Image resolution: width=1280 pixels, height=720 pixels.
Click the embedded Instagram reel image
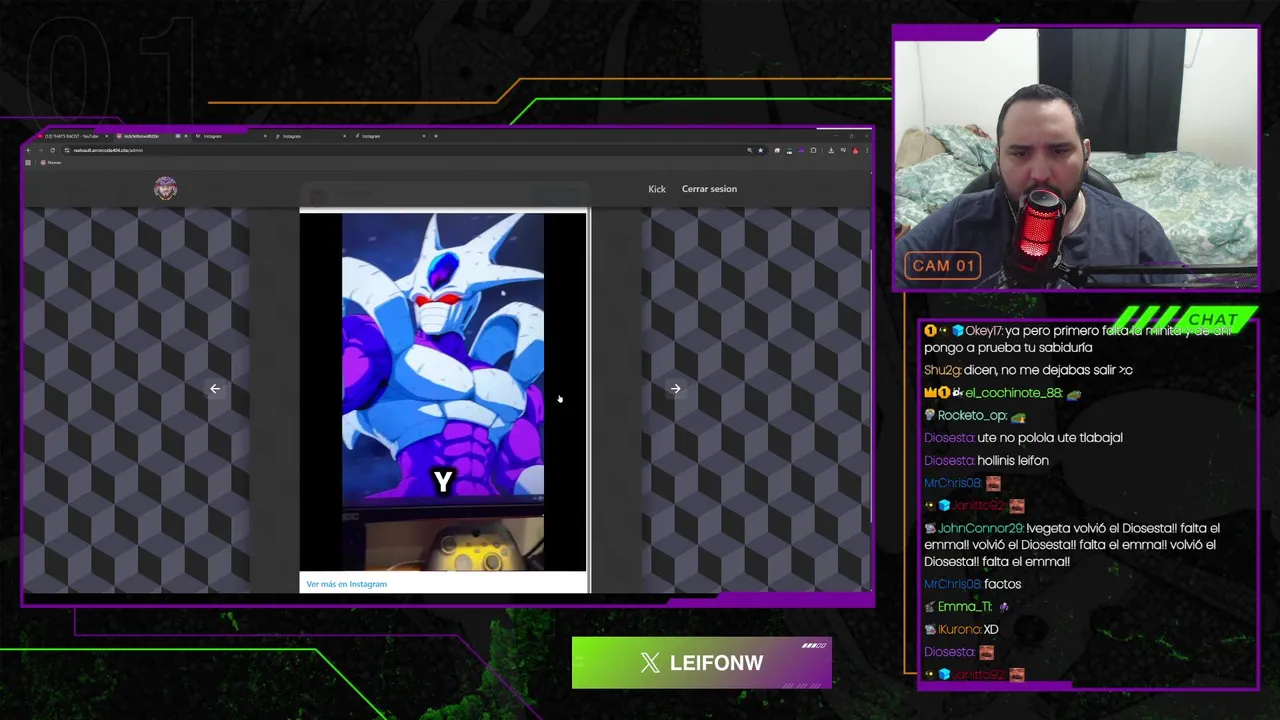[x=443, y=391]
